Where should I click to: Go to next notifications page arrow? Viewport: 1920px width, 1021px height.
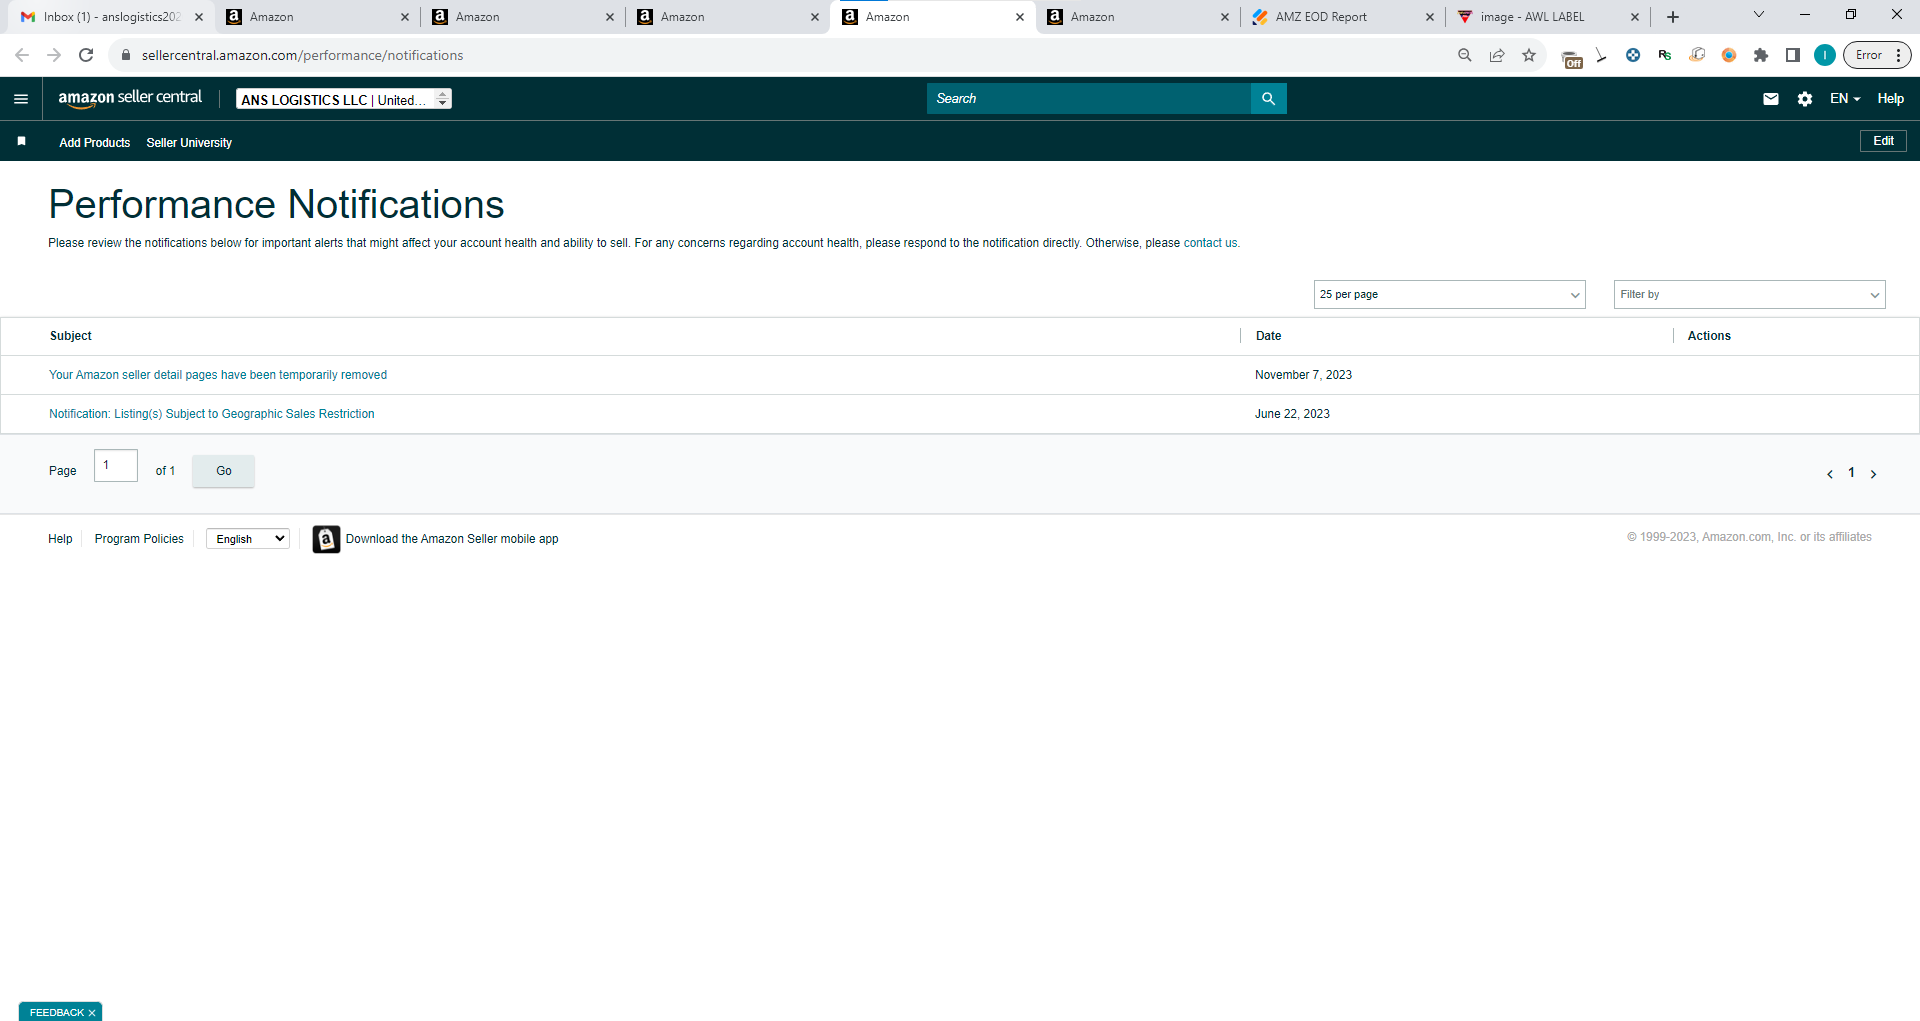click(1874, 474)
